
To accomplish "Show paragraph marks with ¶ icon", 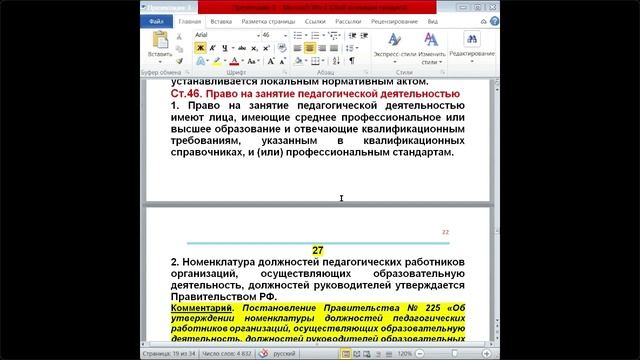I will [351, 61].
